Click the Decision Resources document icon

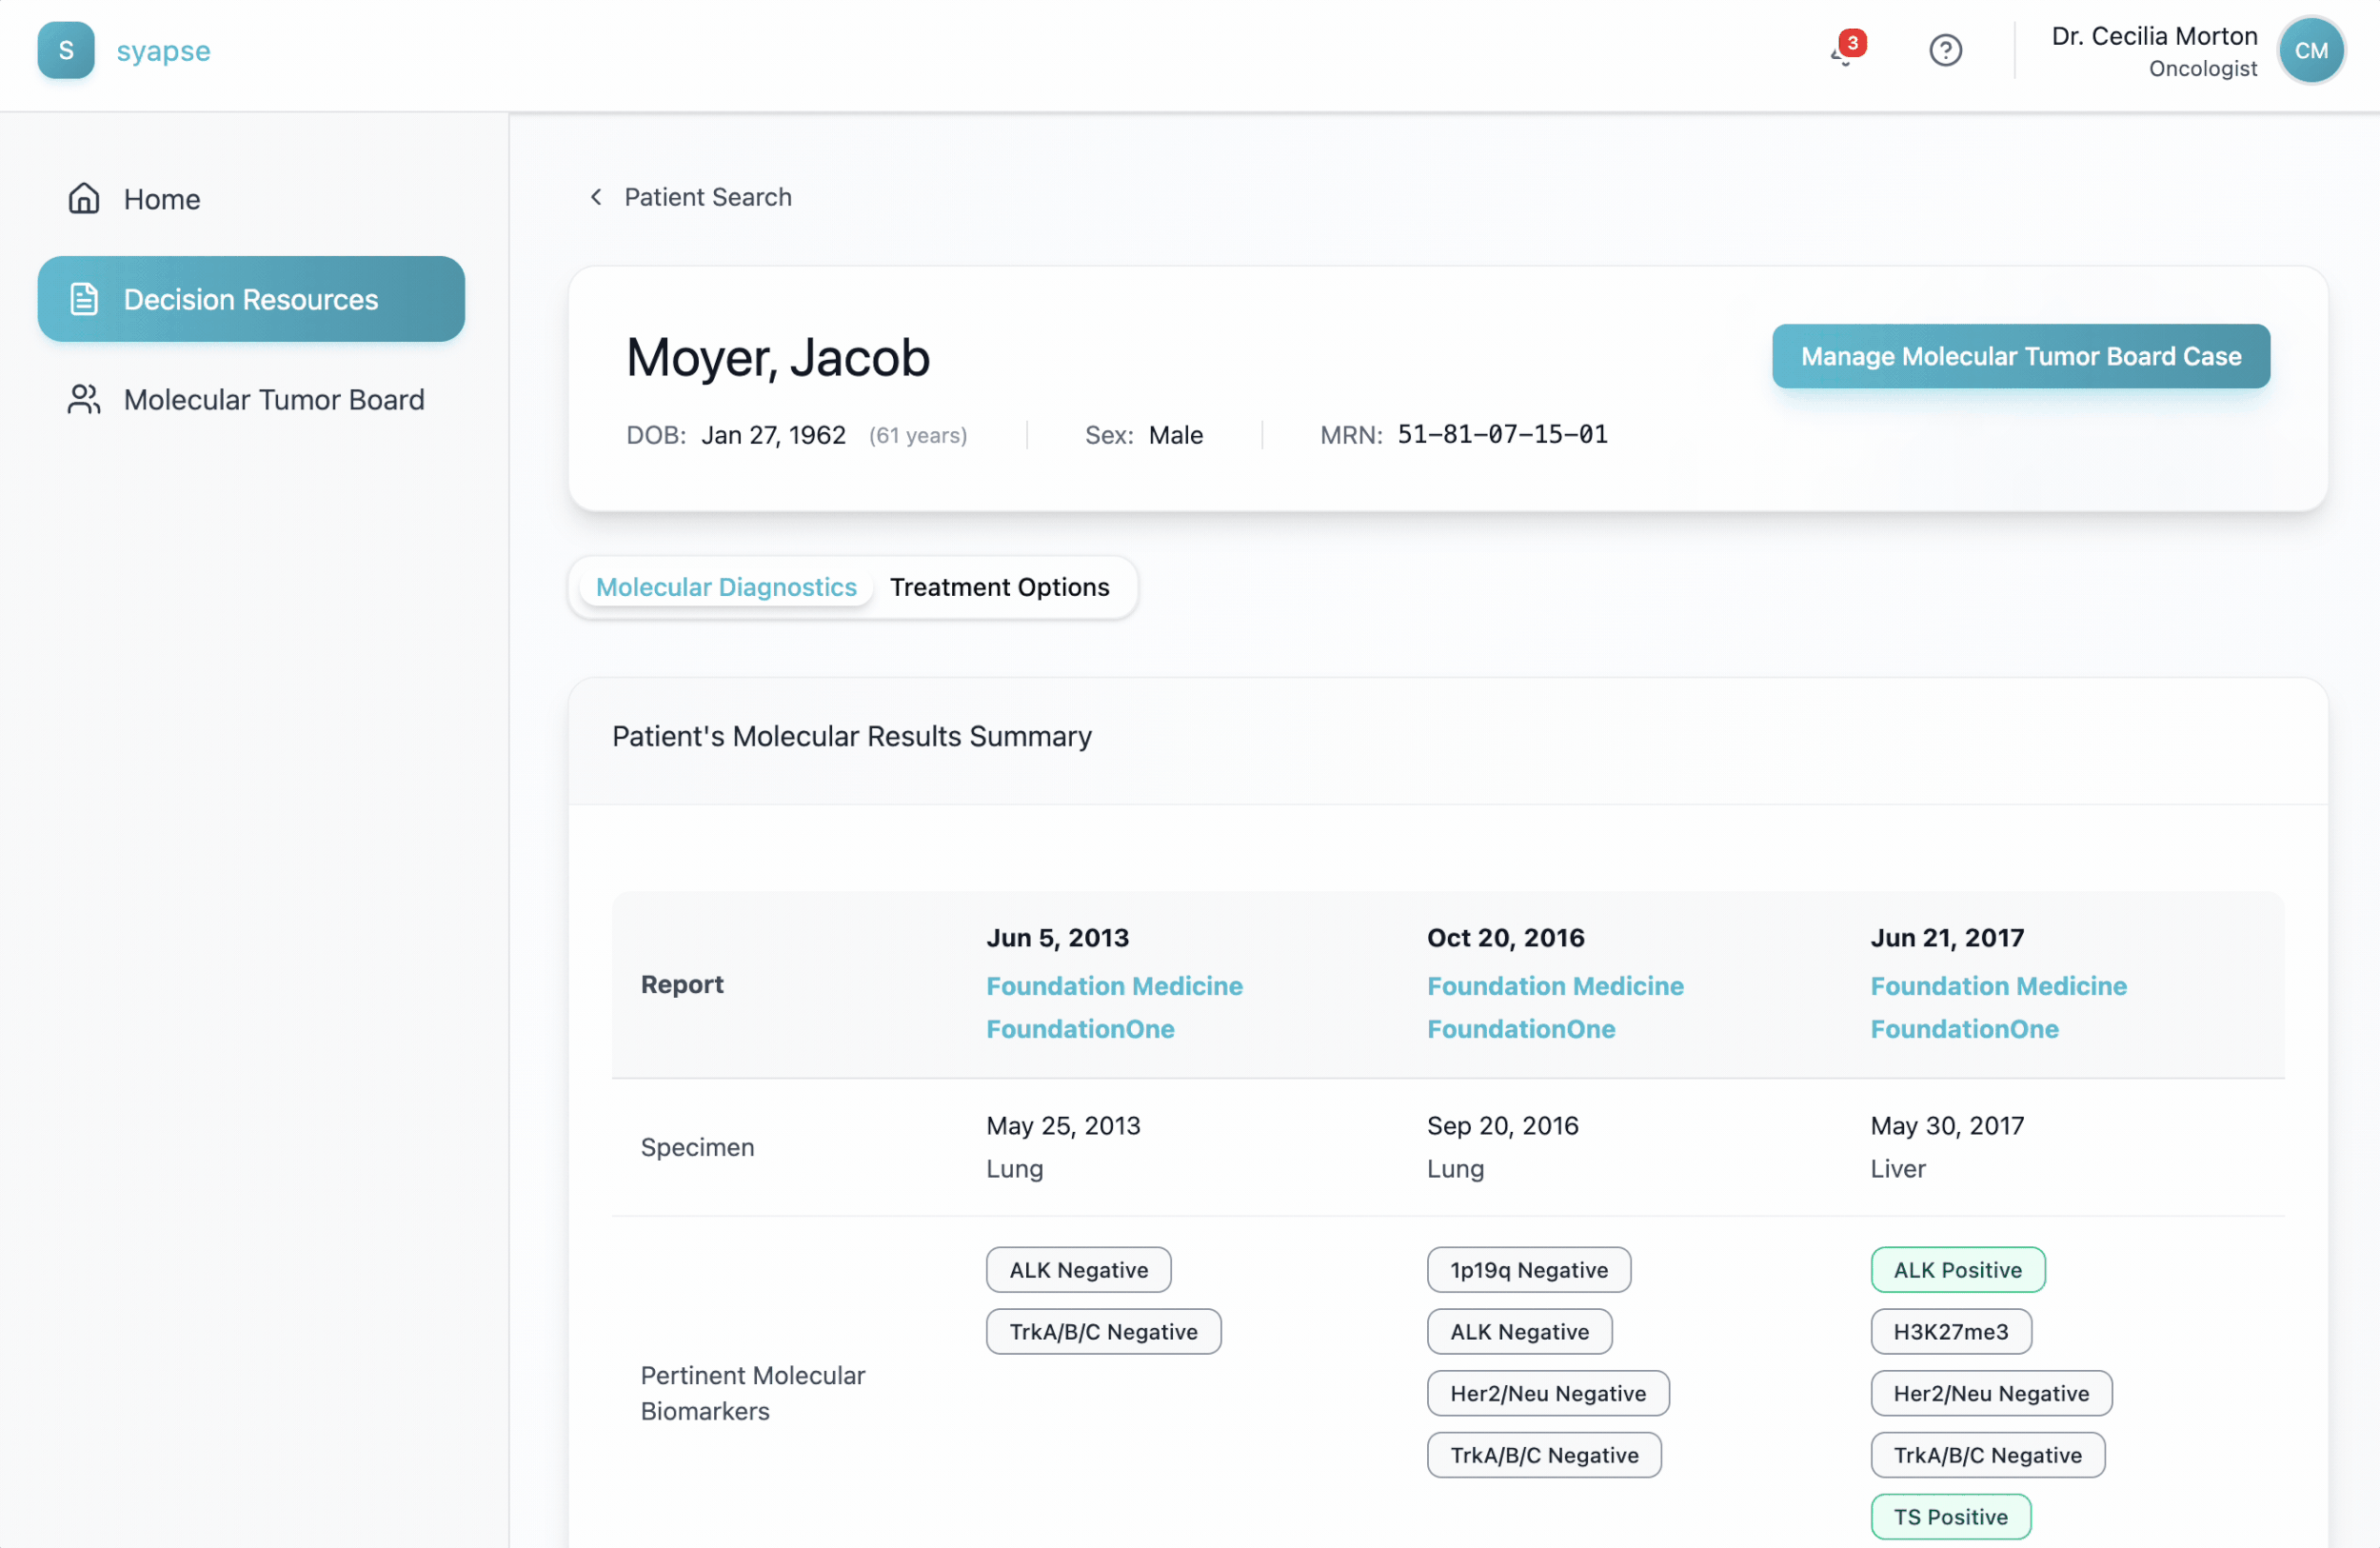84,299
